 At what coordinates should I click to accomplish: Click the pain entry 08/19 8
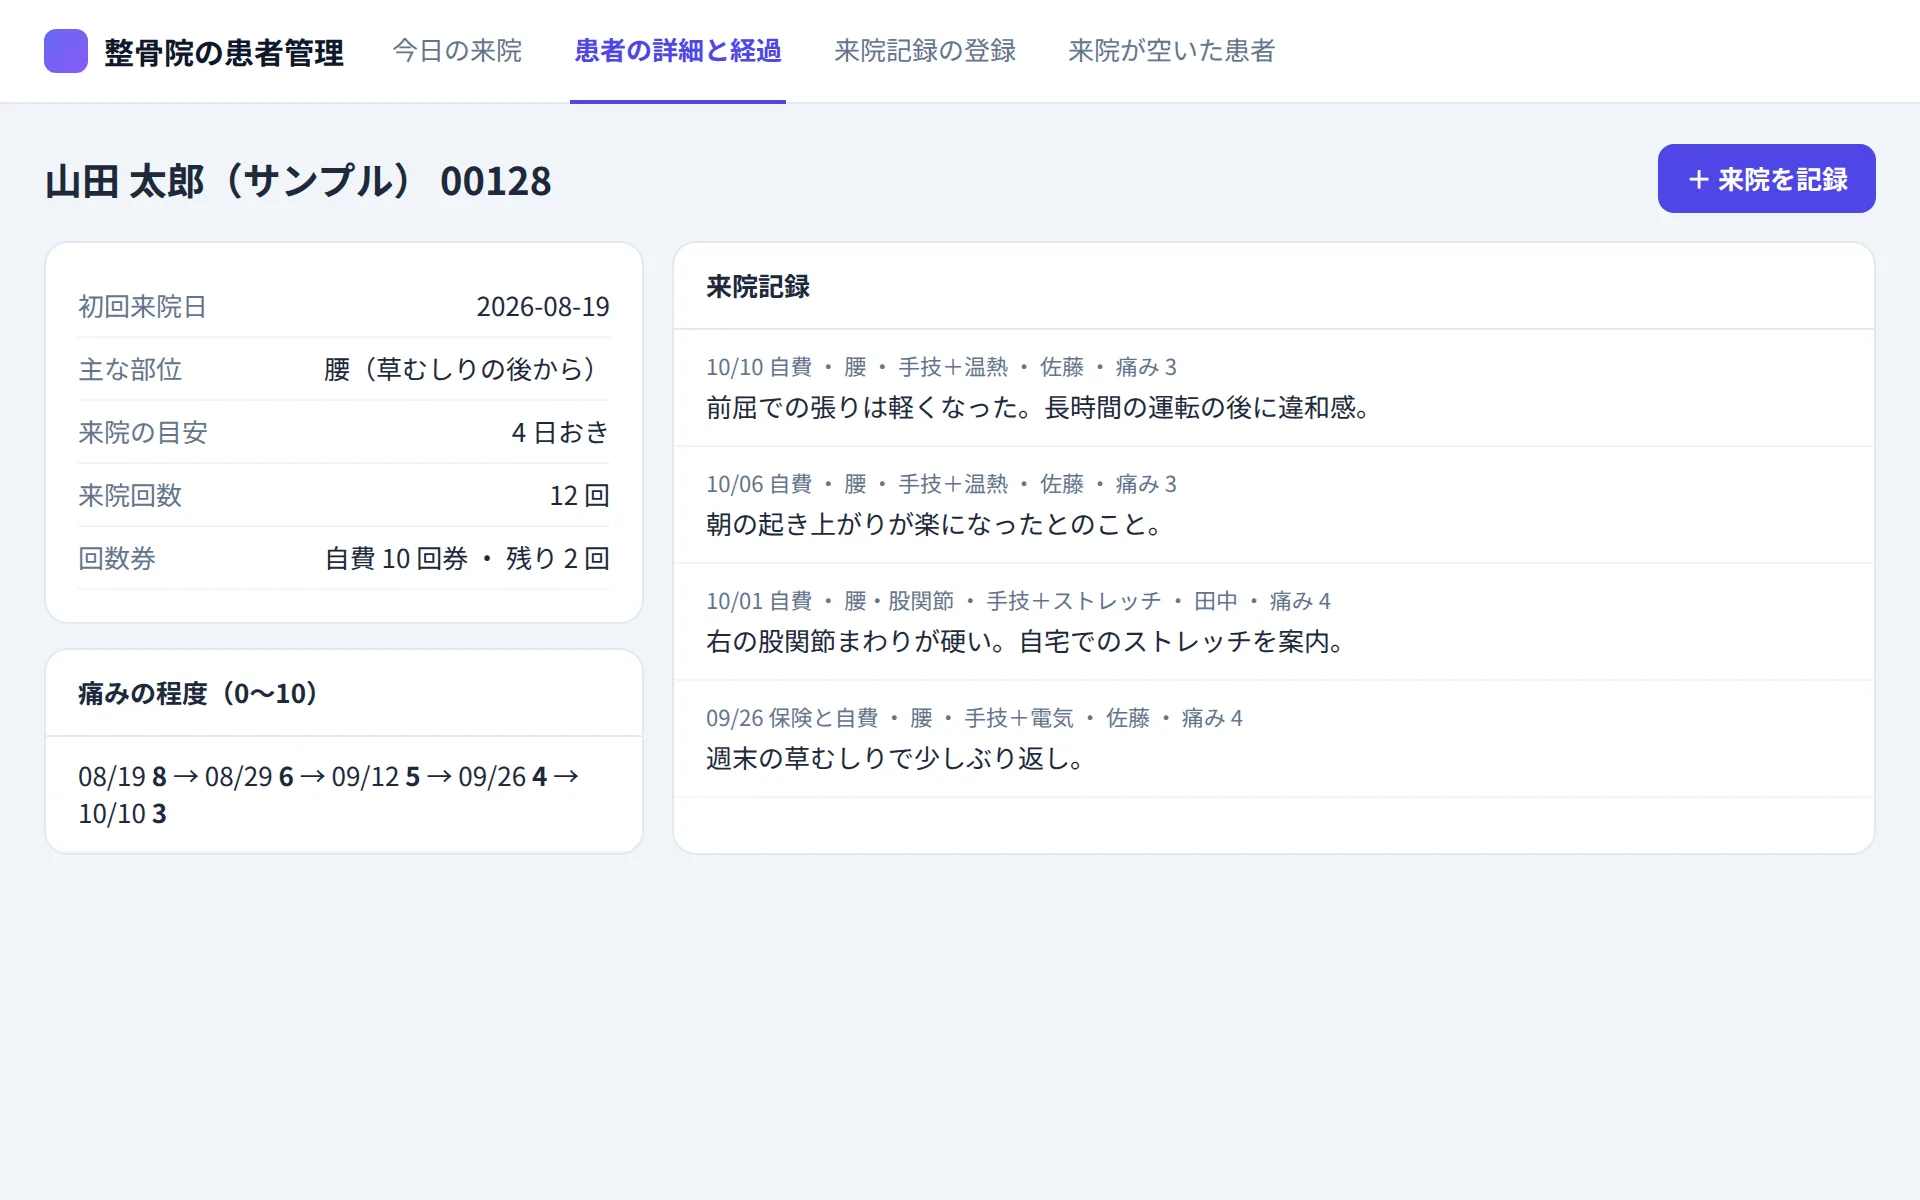[122, 777]
